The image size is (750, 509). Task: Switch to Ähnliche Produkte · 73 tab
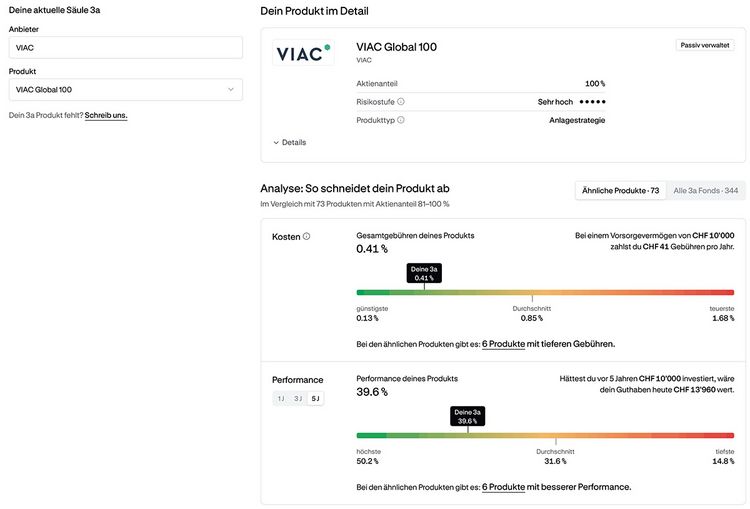pos(620,190)
